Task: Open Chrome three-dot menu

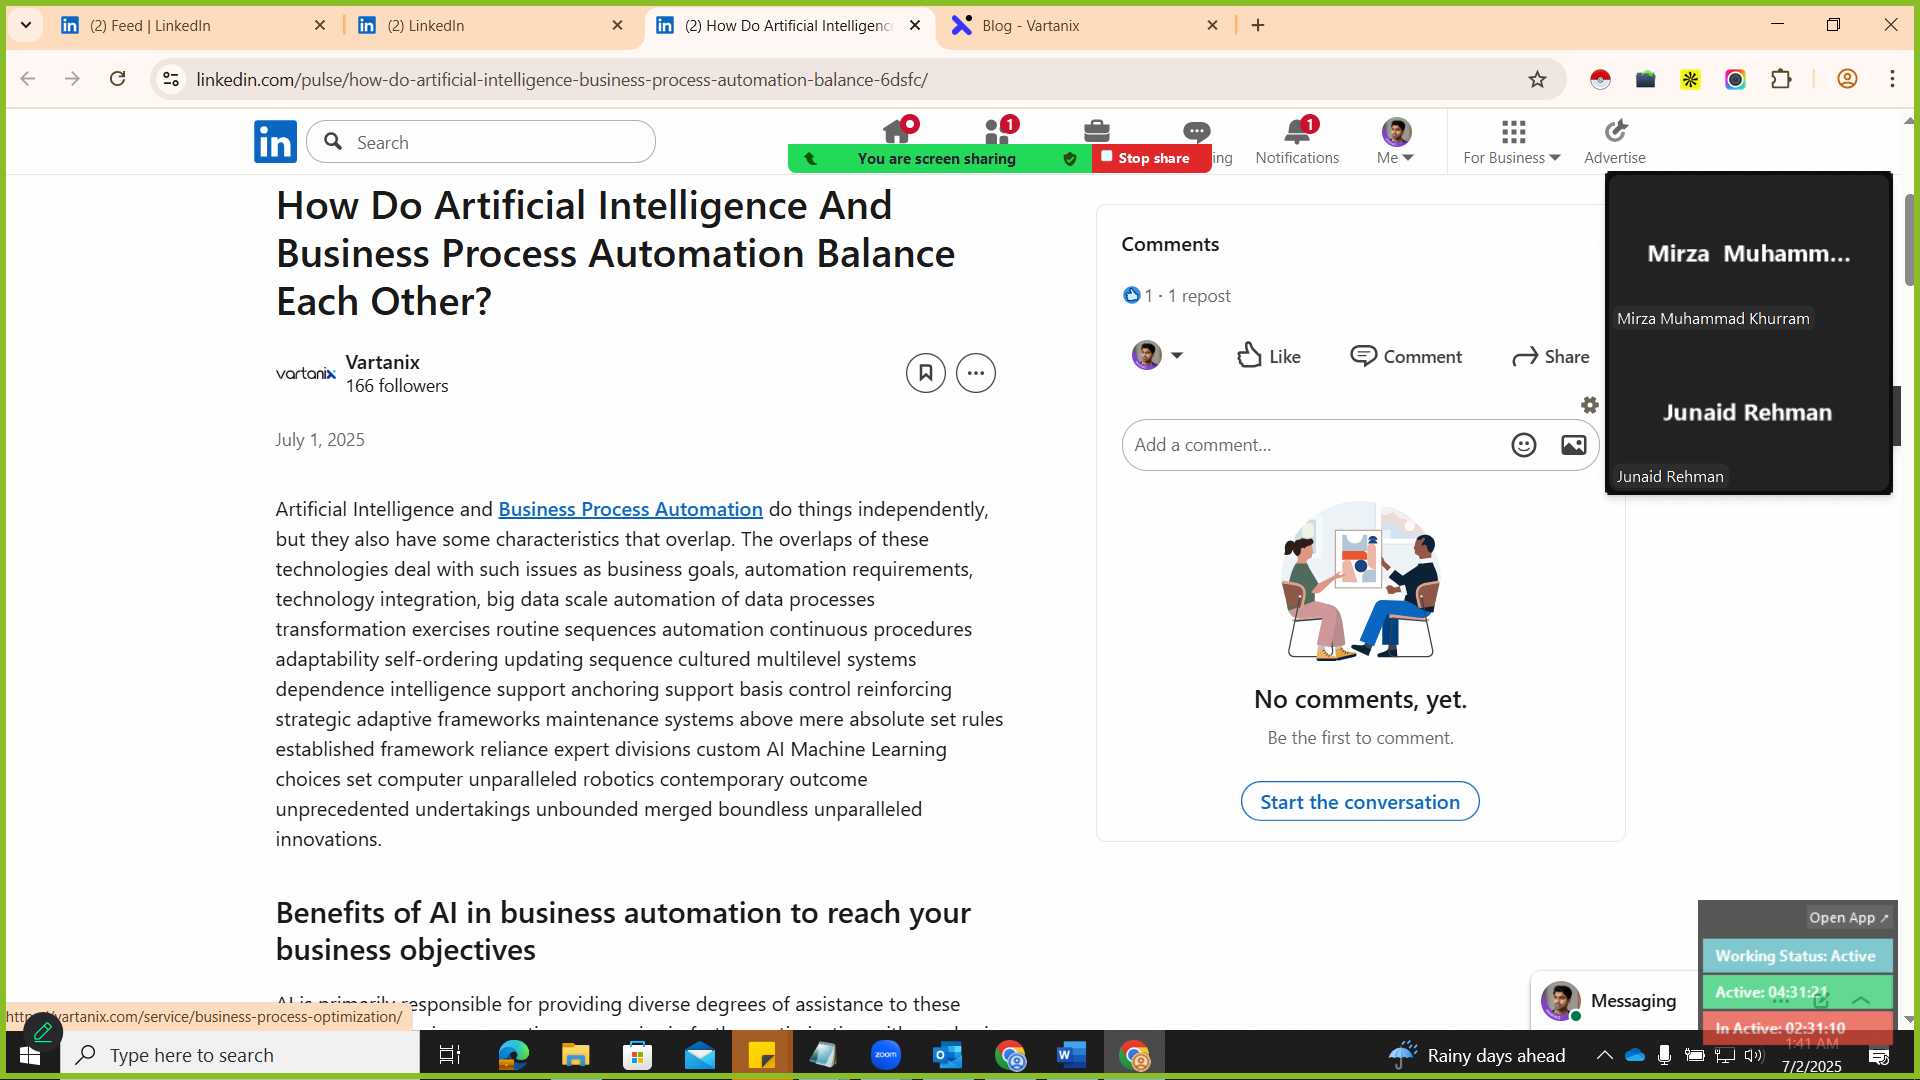Action: pyautogui.click(x=1893, y=79)
